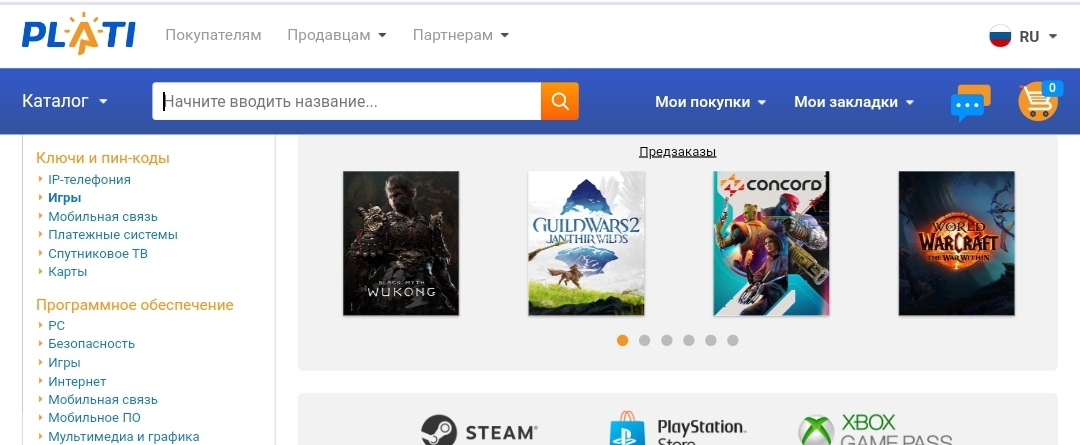Select the sixth carousel dot
Image resolution: width=1080 pixels, height=445 pixels.
(x=733, y=340)
